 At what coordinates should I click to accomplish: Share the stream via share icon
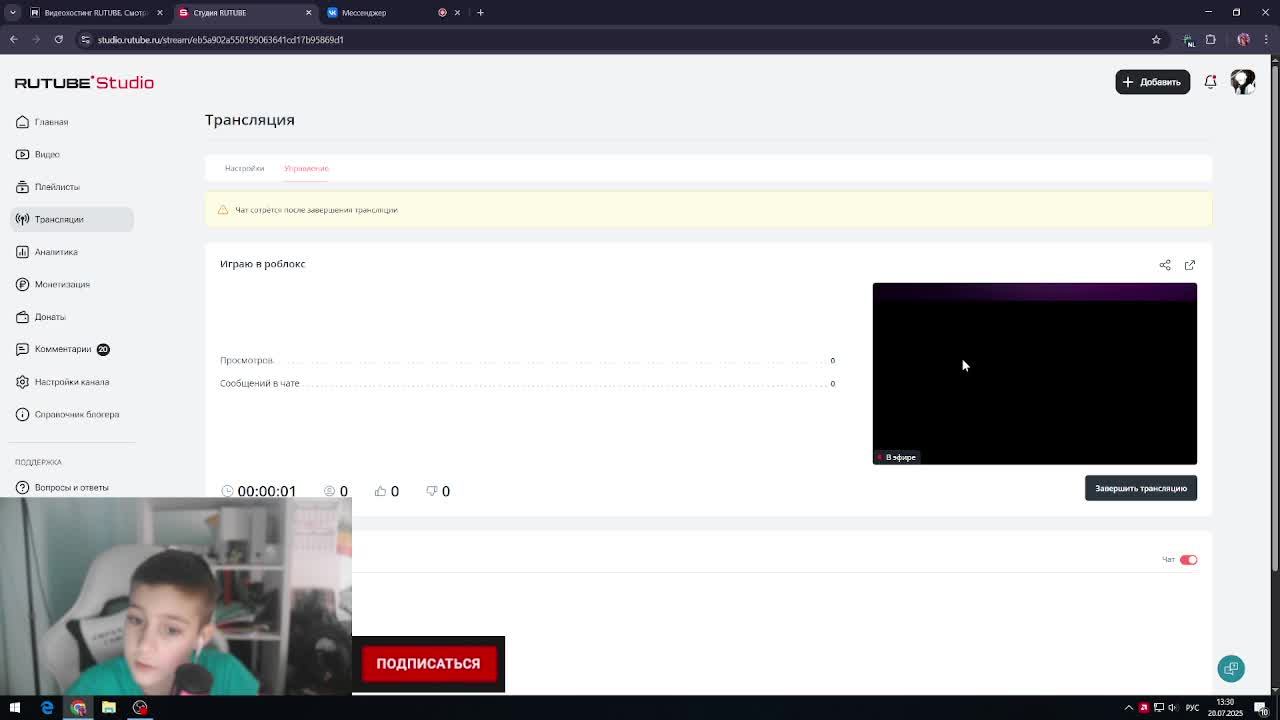click(1165, 265)
